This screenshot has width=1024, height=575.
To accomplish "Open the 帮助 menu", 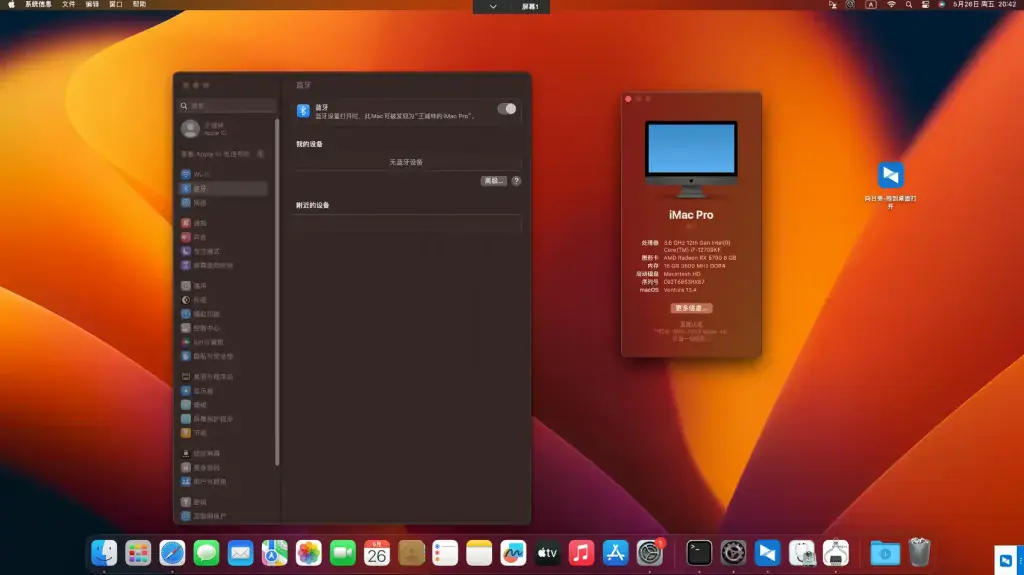I will [x=139, y=5].
